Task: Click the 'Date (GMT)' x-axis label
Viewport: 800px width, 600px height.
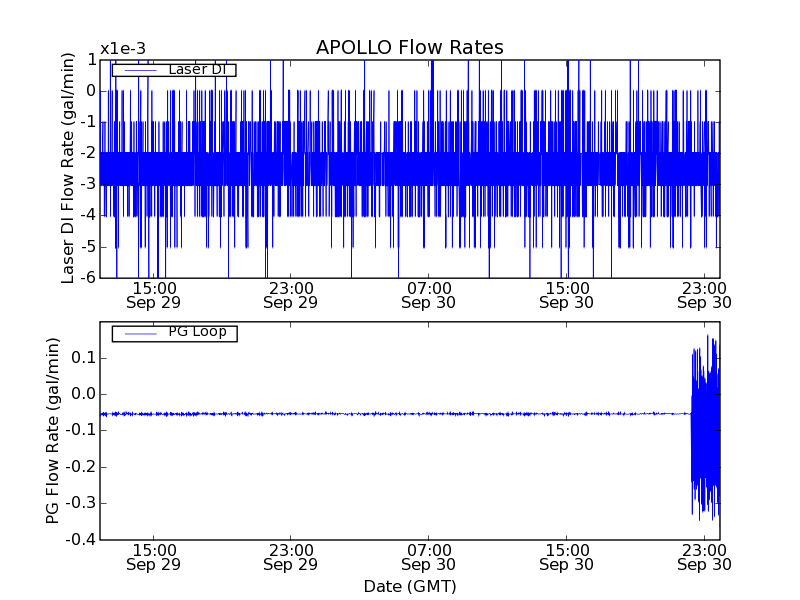Action: (410, 586)
